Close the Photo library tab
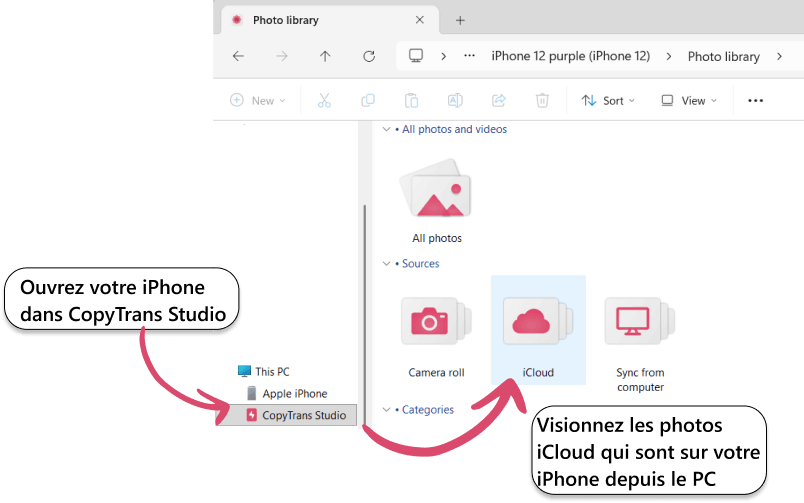 point(419,20)
